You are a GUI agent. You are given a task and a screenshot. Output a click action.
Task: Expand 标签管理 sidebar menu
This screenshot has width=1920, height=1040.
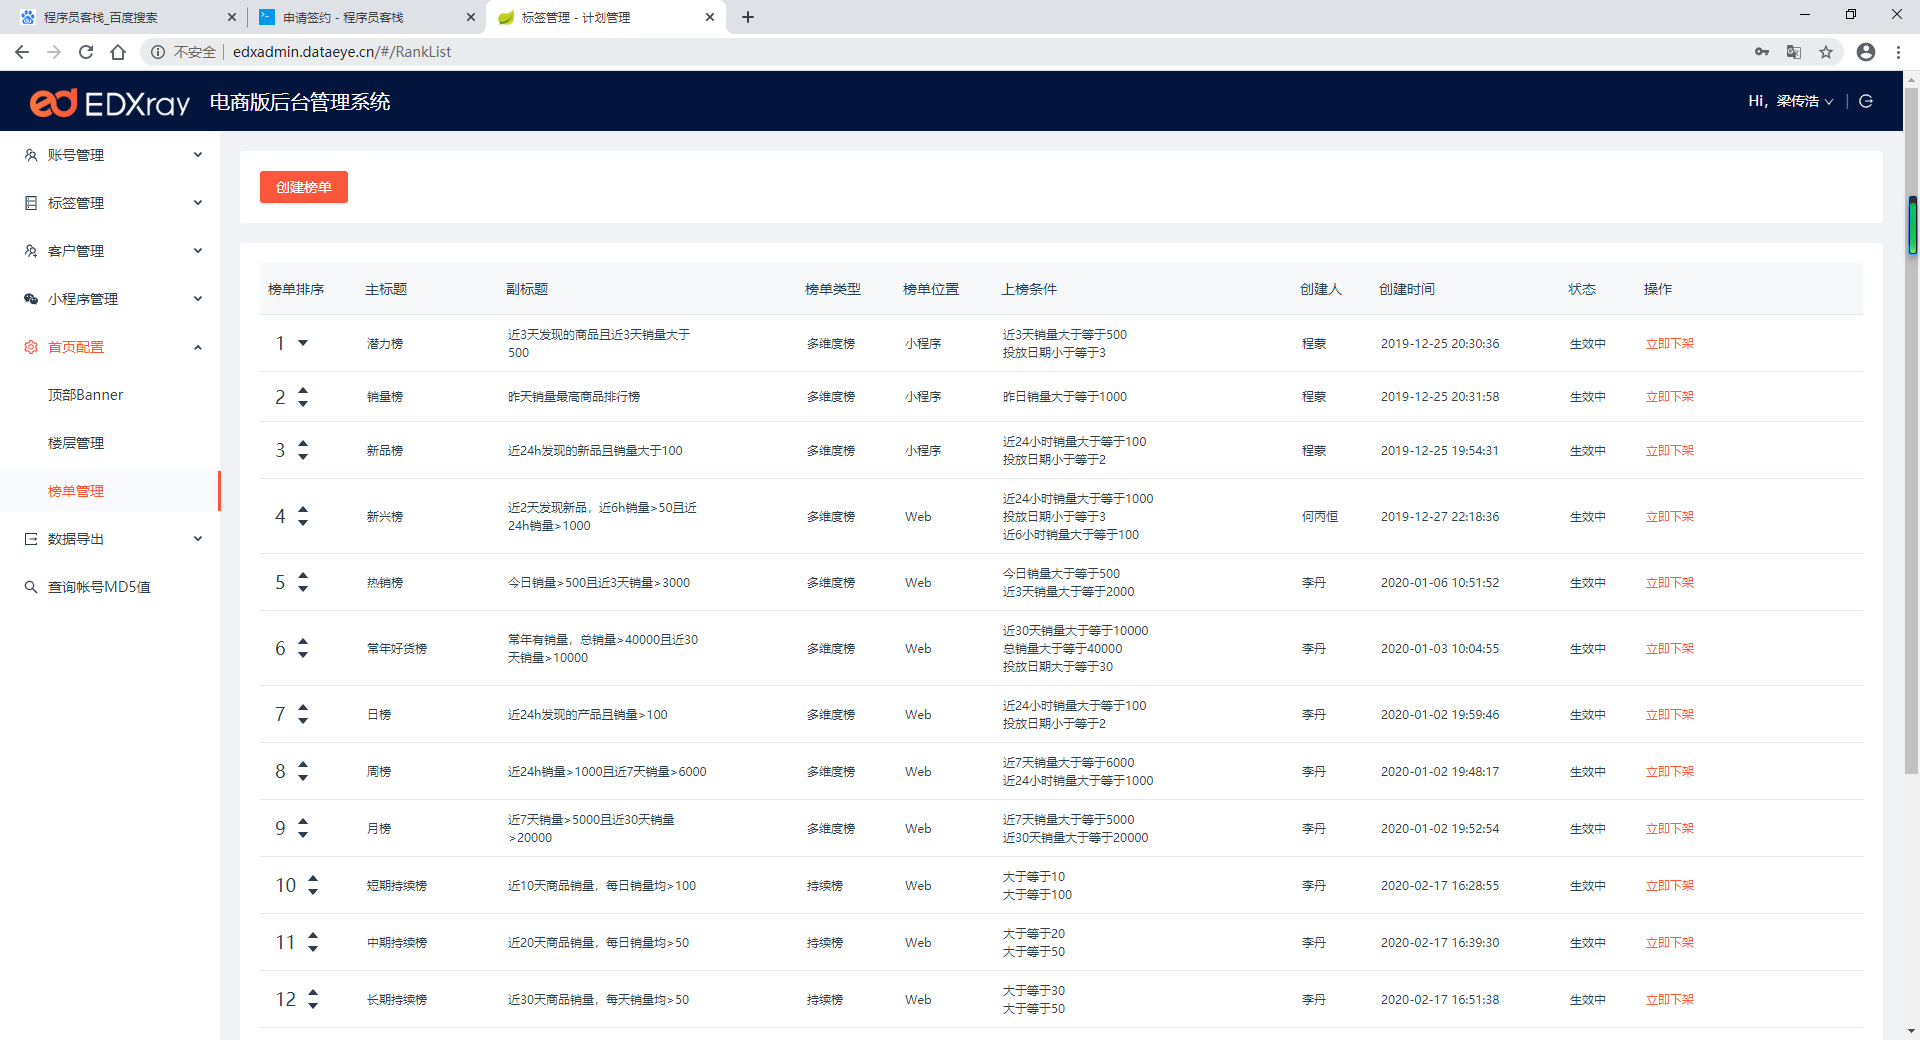110,203
